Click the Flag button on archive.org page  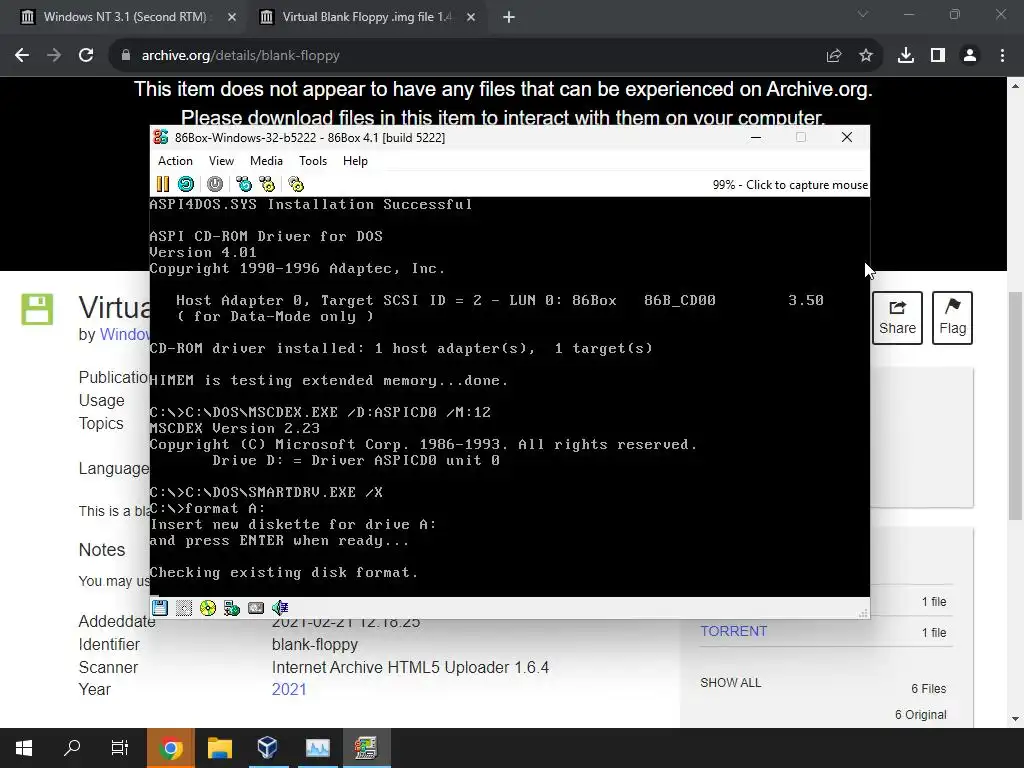point(953,317)
